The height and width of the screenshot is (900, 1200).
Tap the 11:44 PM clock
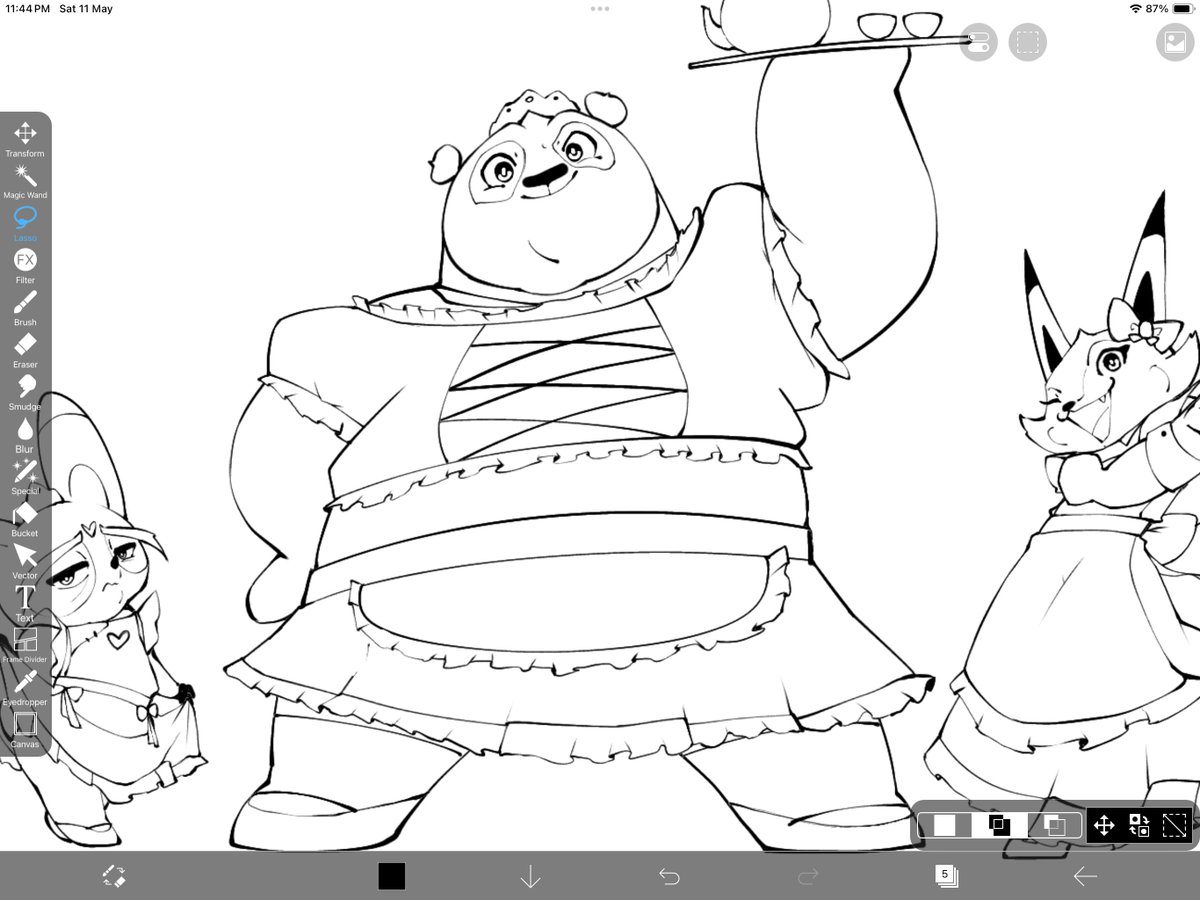(x=29, y=9)
